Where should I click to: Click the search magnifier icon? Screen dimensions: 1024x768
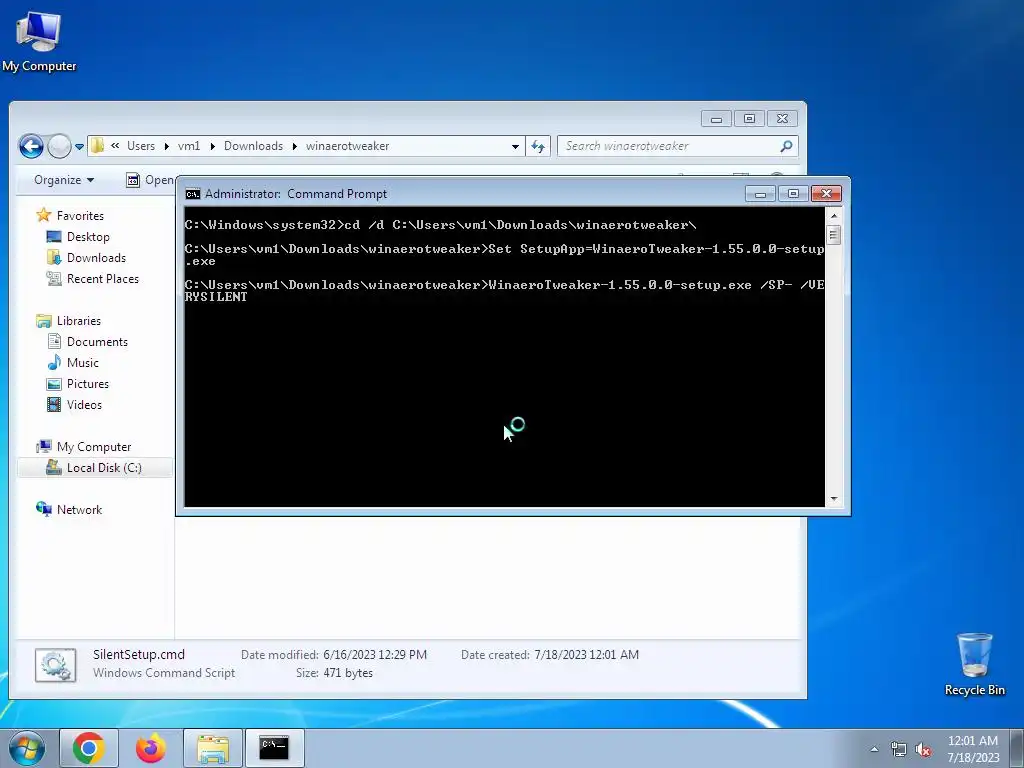(786, 146)
